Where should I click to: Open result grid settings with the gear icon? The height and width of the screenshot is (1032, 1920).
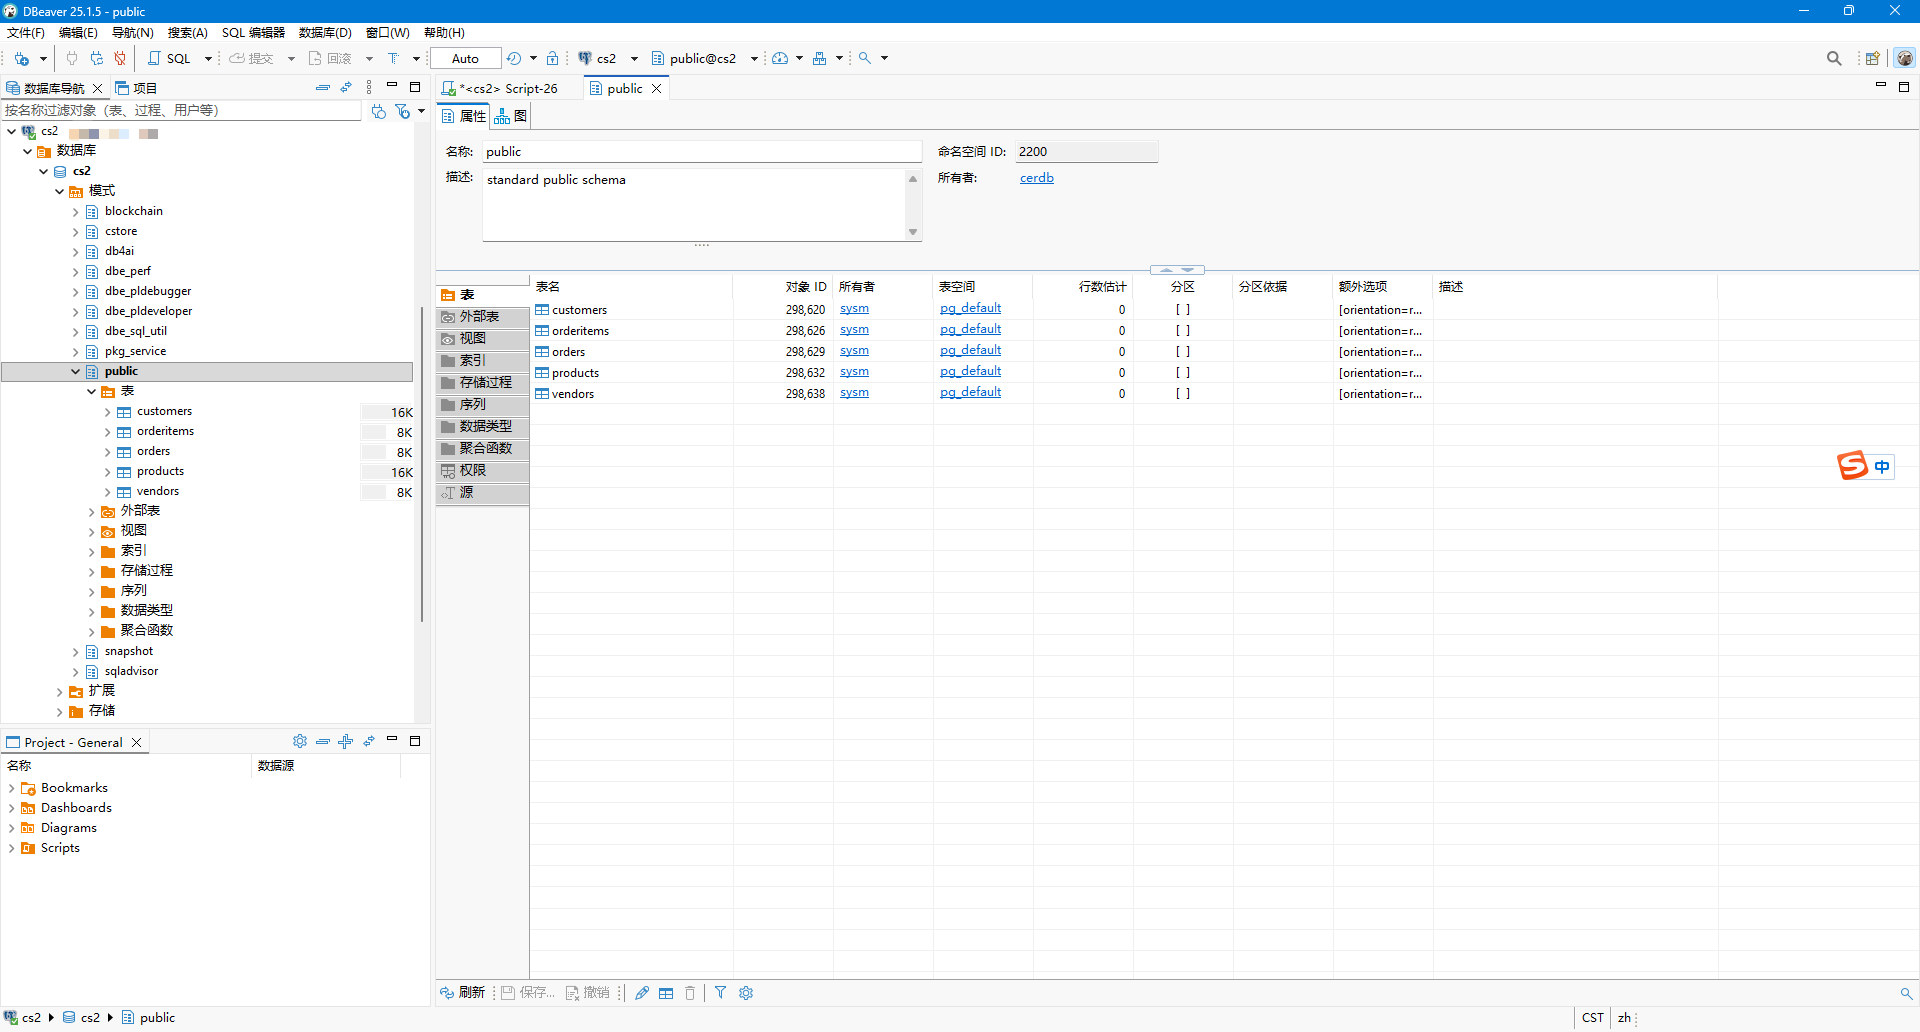coord(746,992)
